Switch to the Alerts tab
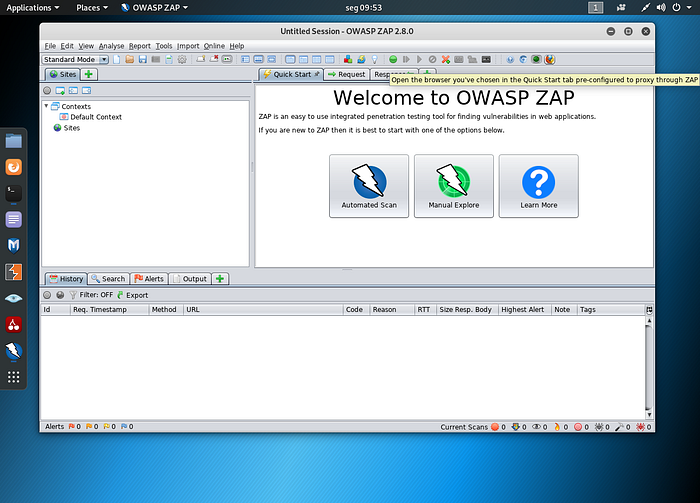This screenshot has height=503, width=700. (149, 279)
